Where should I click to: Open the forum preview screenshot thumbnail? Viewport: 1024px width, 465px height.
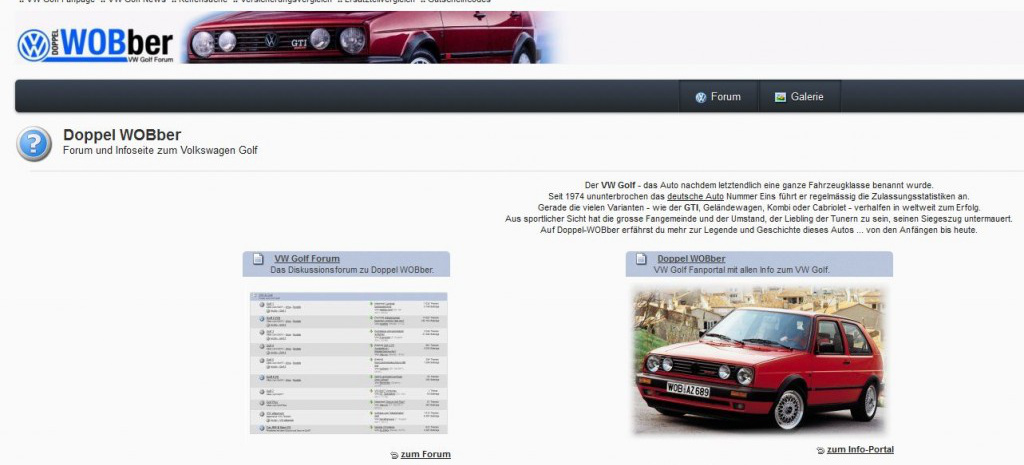point(348,363)
